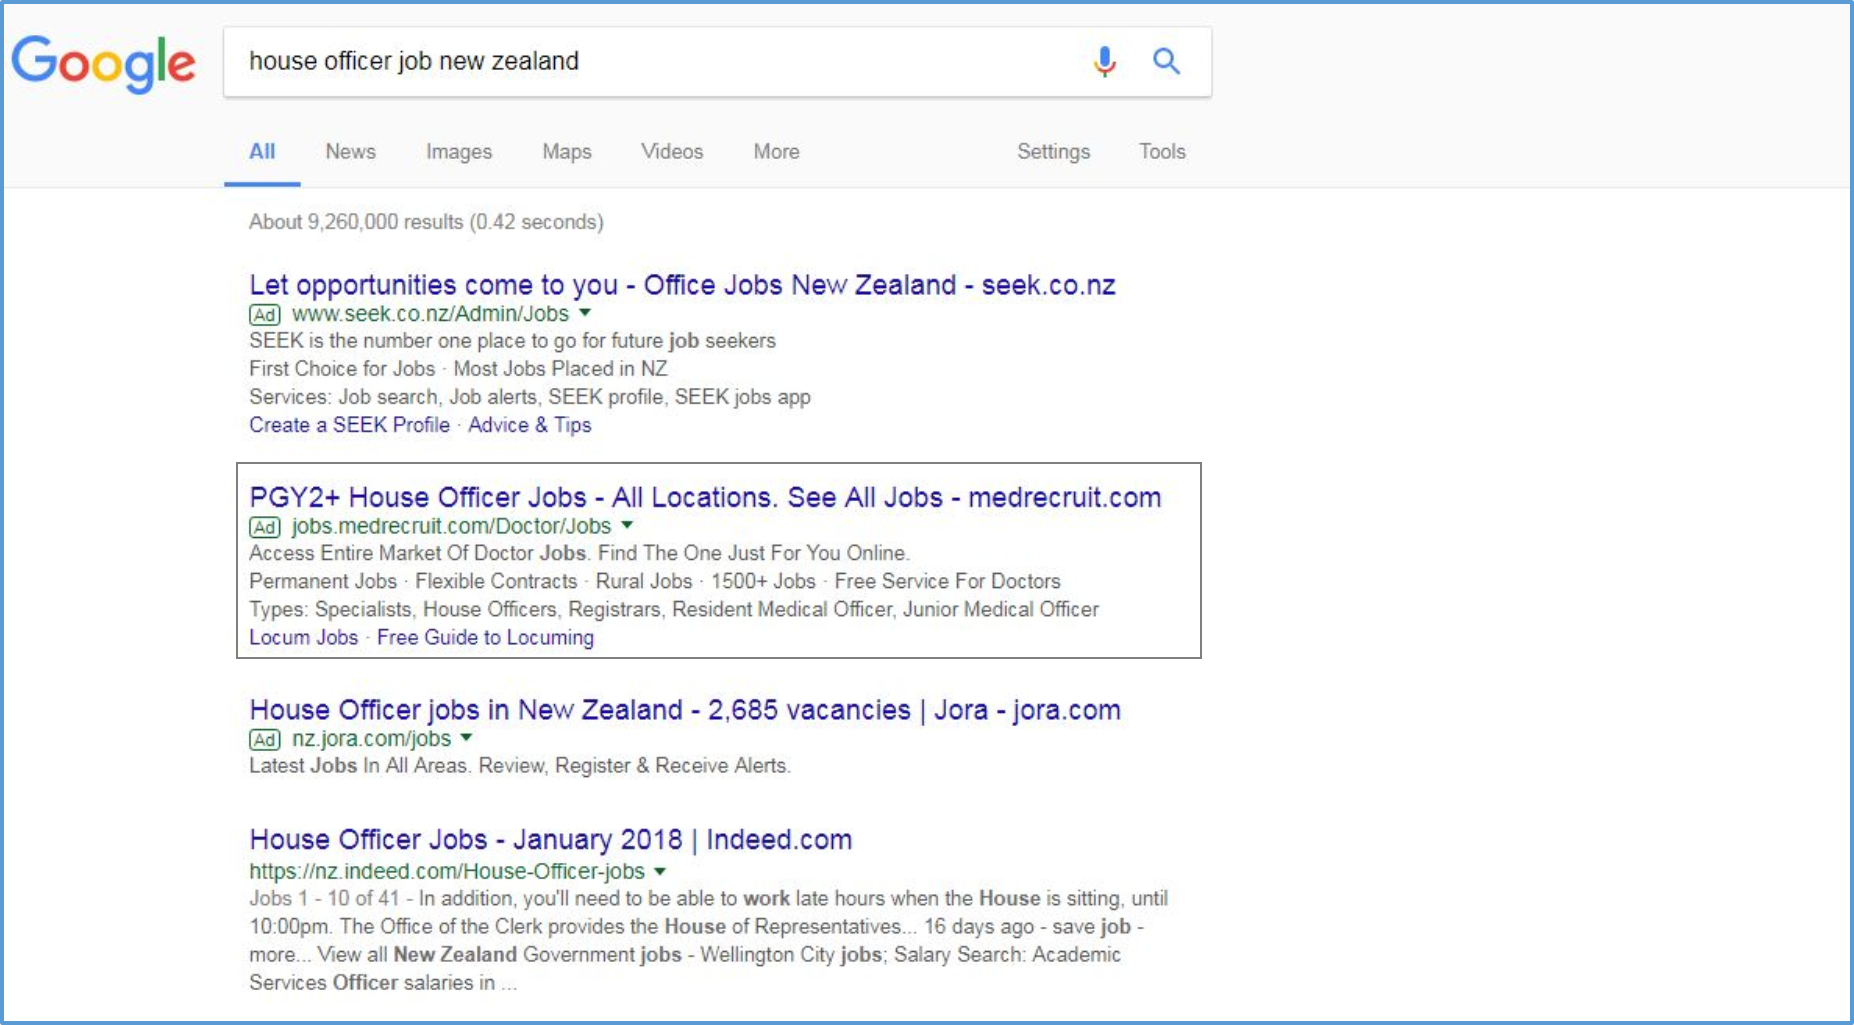This screenshot has height=1025, width=1854.
Task: Click the blue search magnifier icon
Action: (x=1166, y=61)
